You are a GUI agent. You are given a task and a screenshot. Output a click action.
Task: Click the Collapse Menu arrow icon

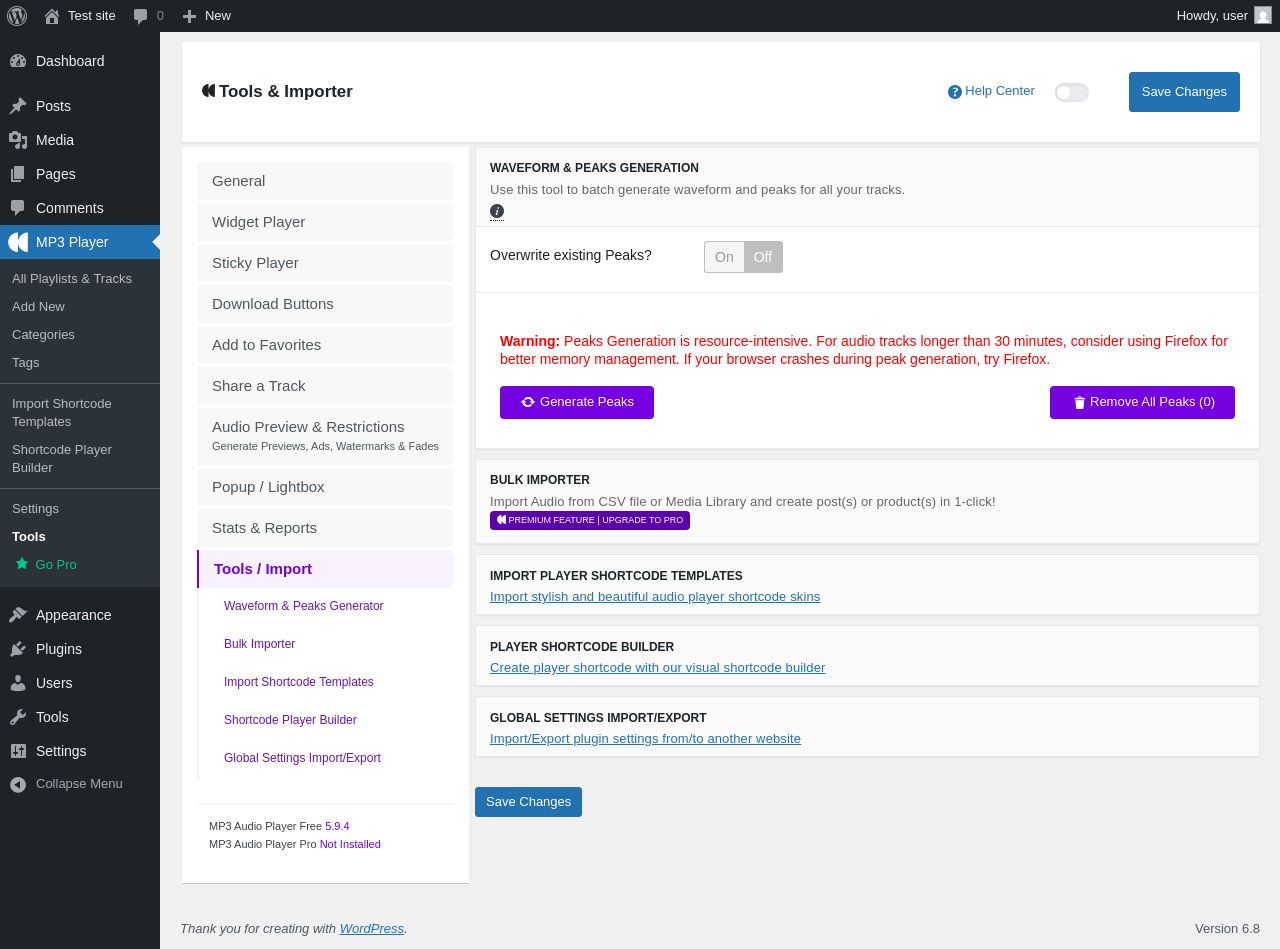(18, 785)
